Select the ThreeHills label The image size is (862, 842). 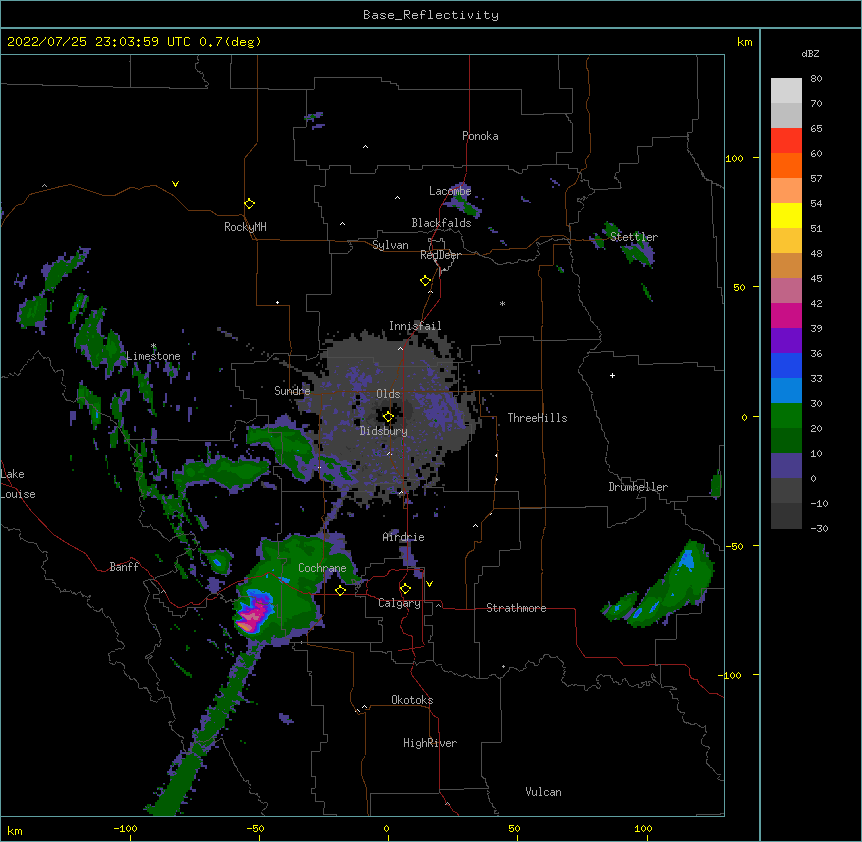(537, 418)
